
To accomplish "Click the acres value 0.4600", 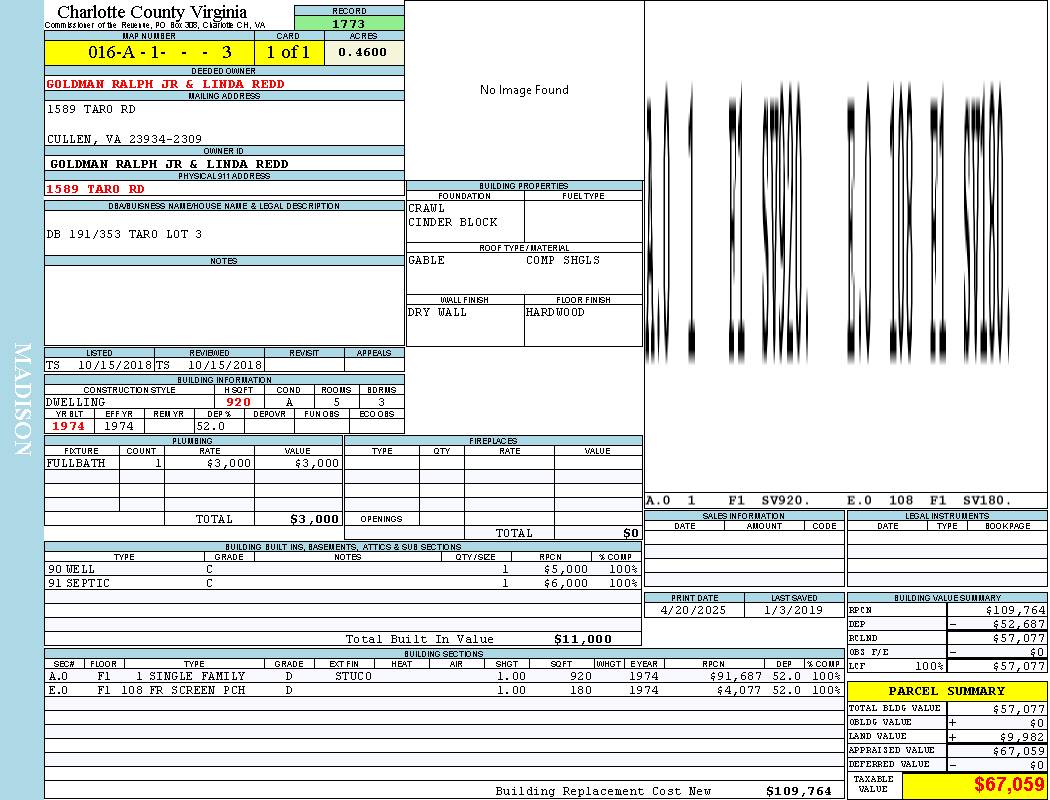I will [363, 52].
